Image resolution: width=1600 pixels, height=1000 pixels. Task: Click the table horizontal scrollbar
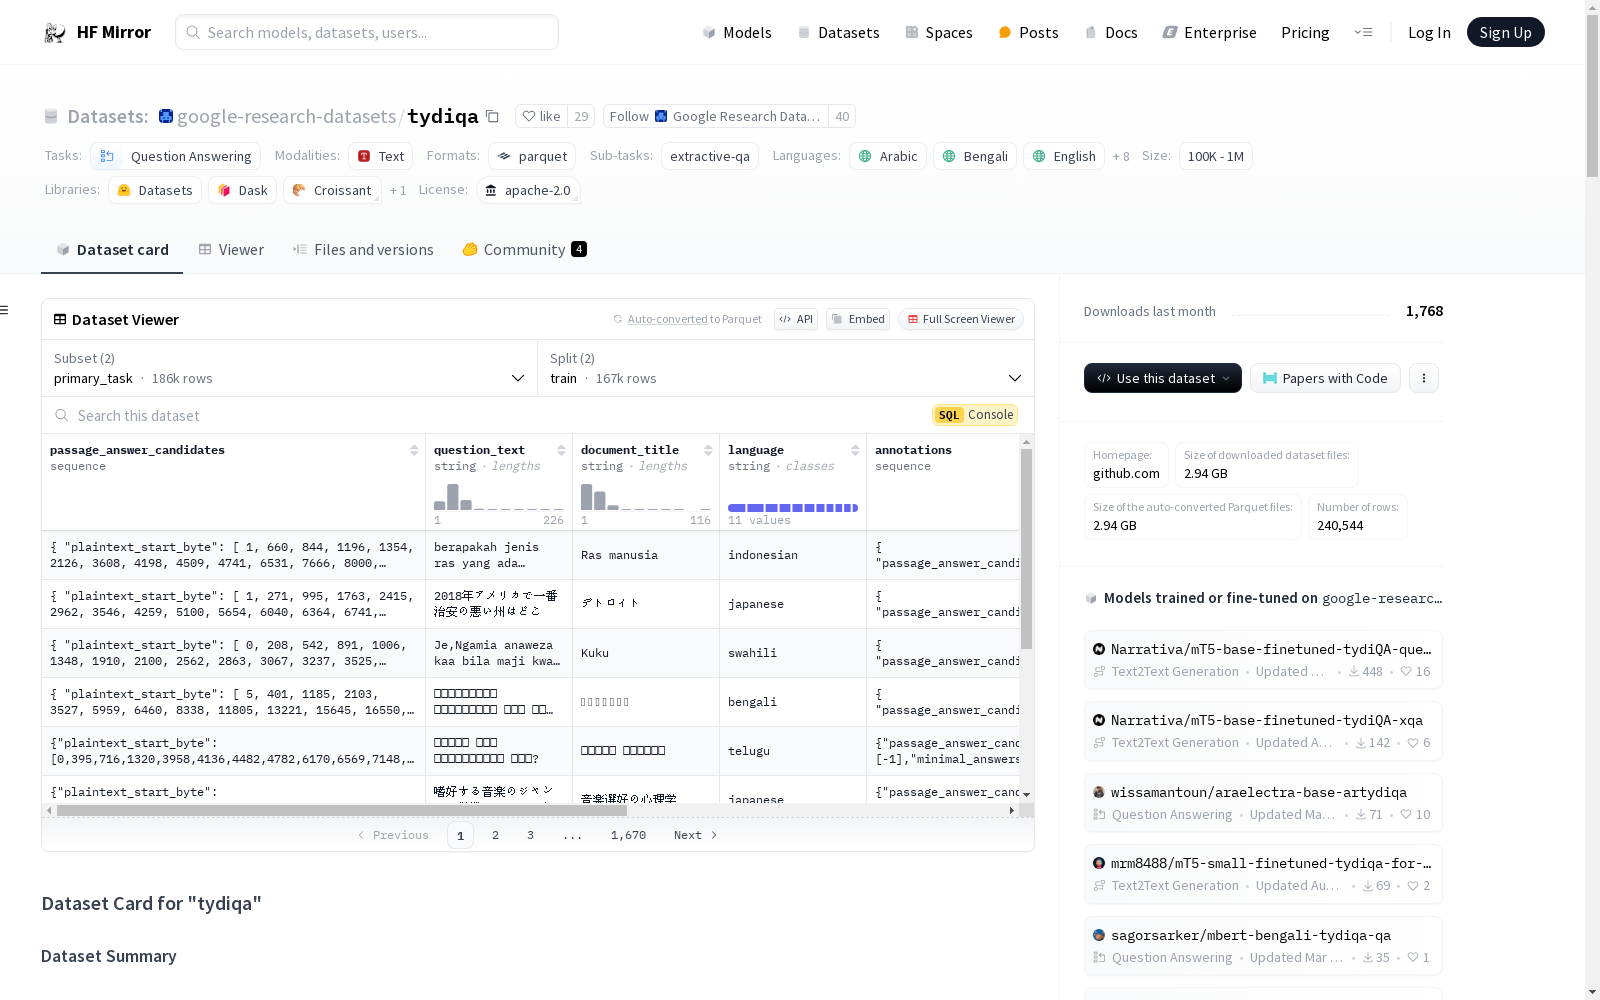[342, 810]
